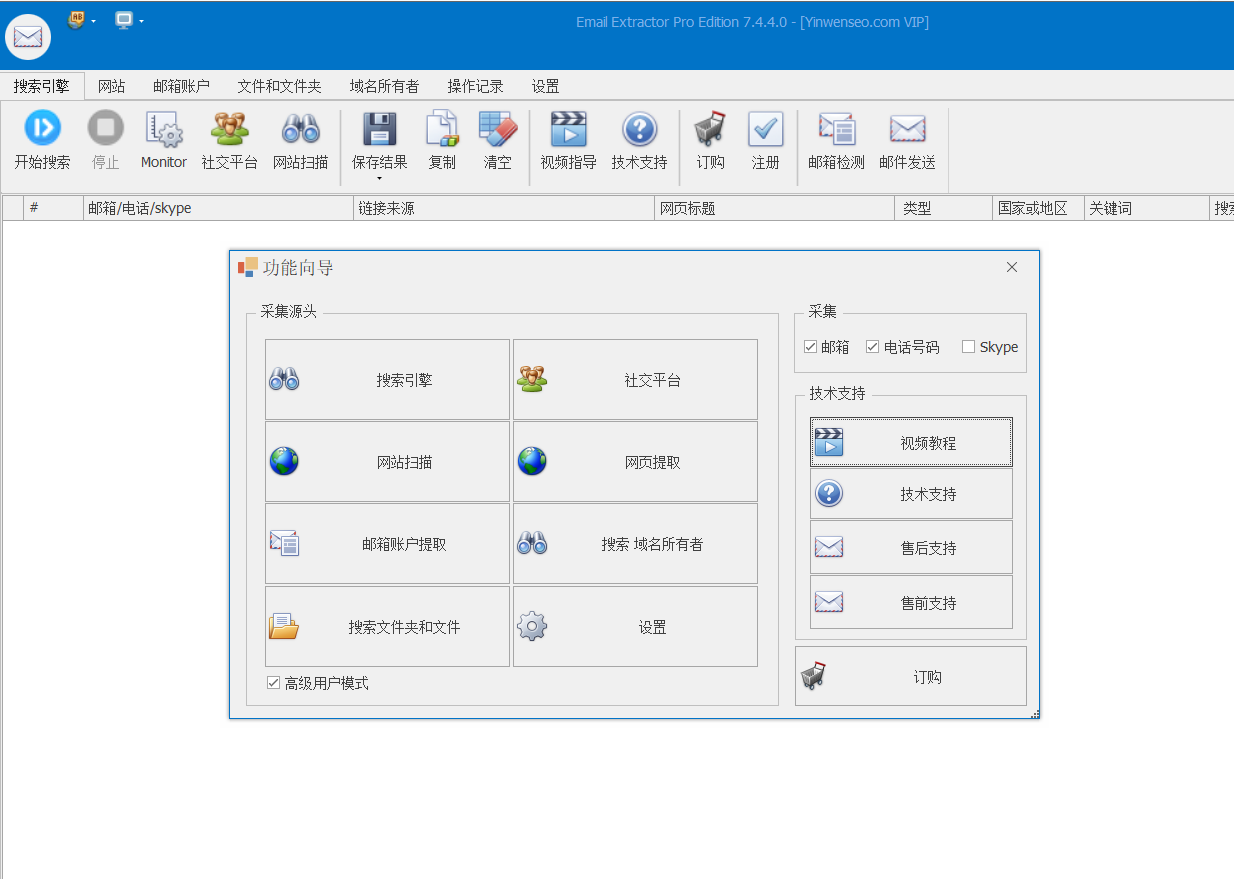Switch to the 邮箱账户 tab
Image resolution: width=1234 pixels, height=879 pixels.
[x=181, y=87]
